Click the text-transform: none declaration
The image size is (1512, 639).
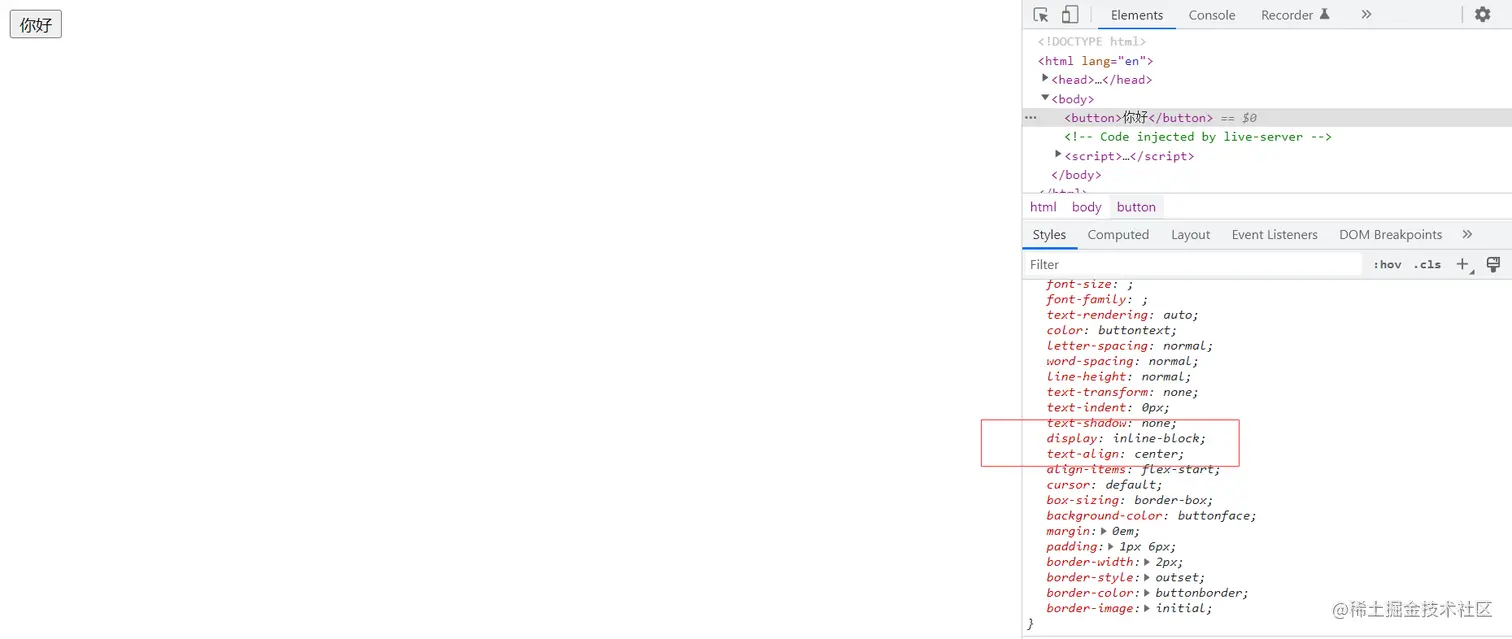point(1122,392)
